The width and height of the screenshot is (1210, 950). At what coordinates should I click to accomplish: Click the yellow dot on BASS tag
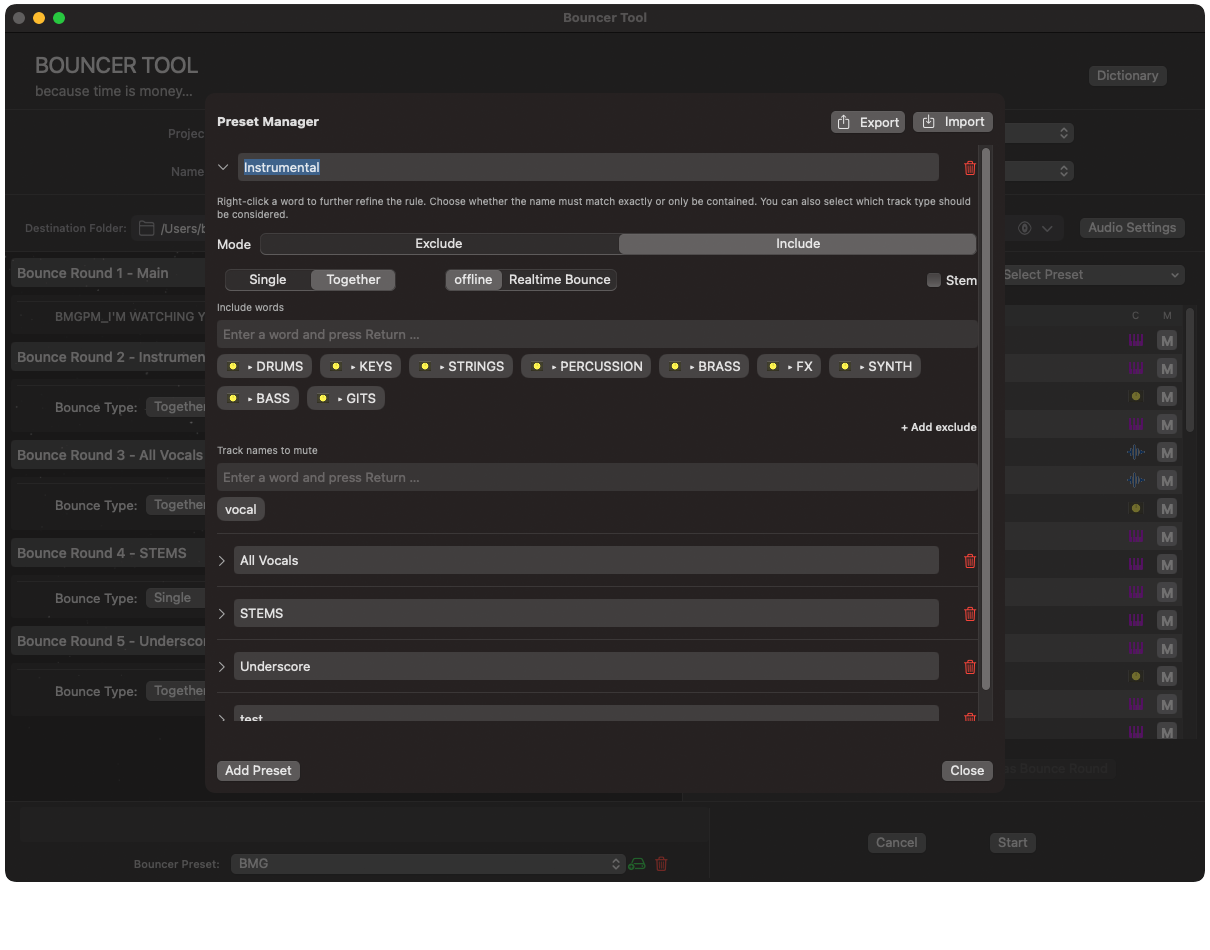(232, 399)
